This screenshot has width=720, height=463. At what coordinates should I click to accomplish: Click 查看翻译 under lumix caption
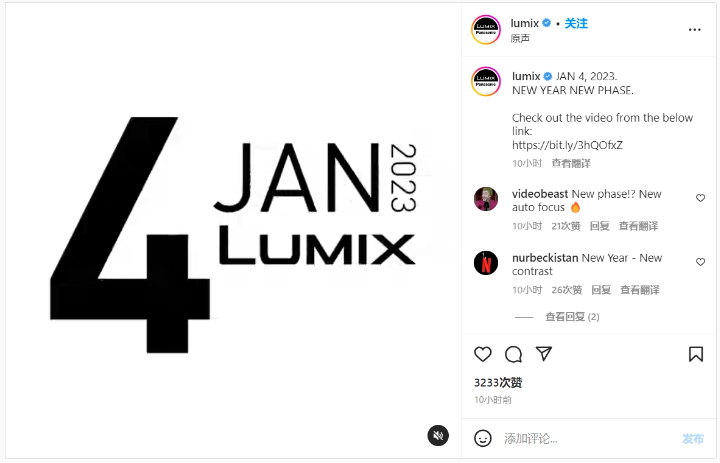[x=571, y=163]
